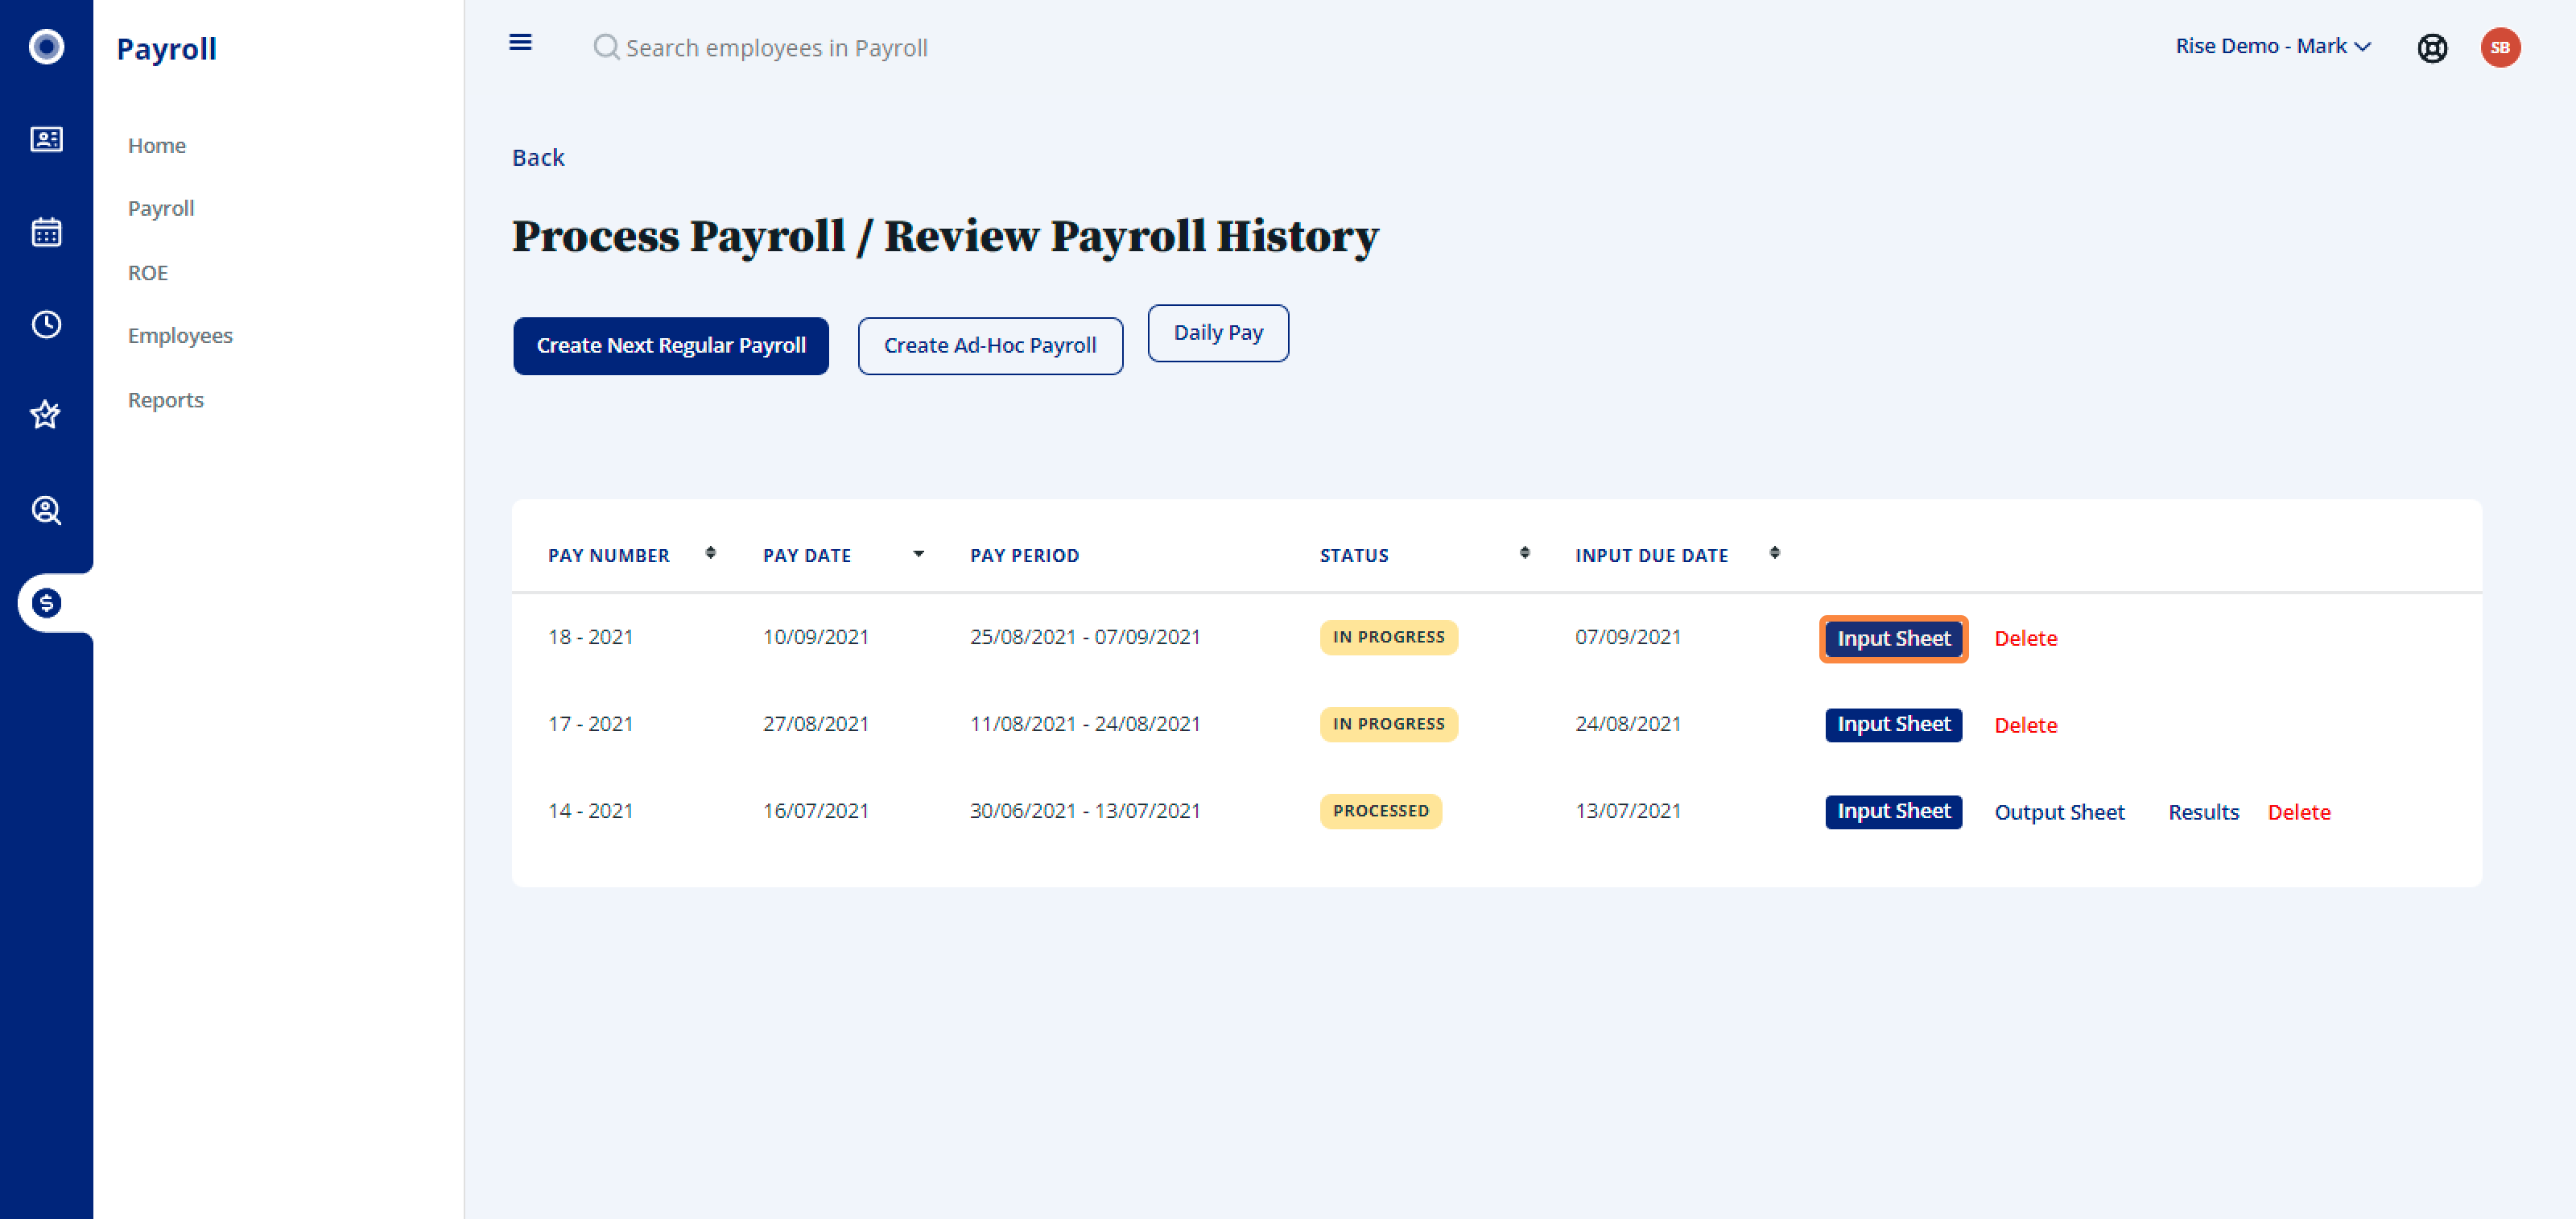Open Output Sheet for pay 14 - 2021
2576x1219 pixels.
pos(2059,812)
